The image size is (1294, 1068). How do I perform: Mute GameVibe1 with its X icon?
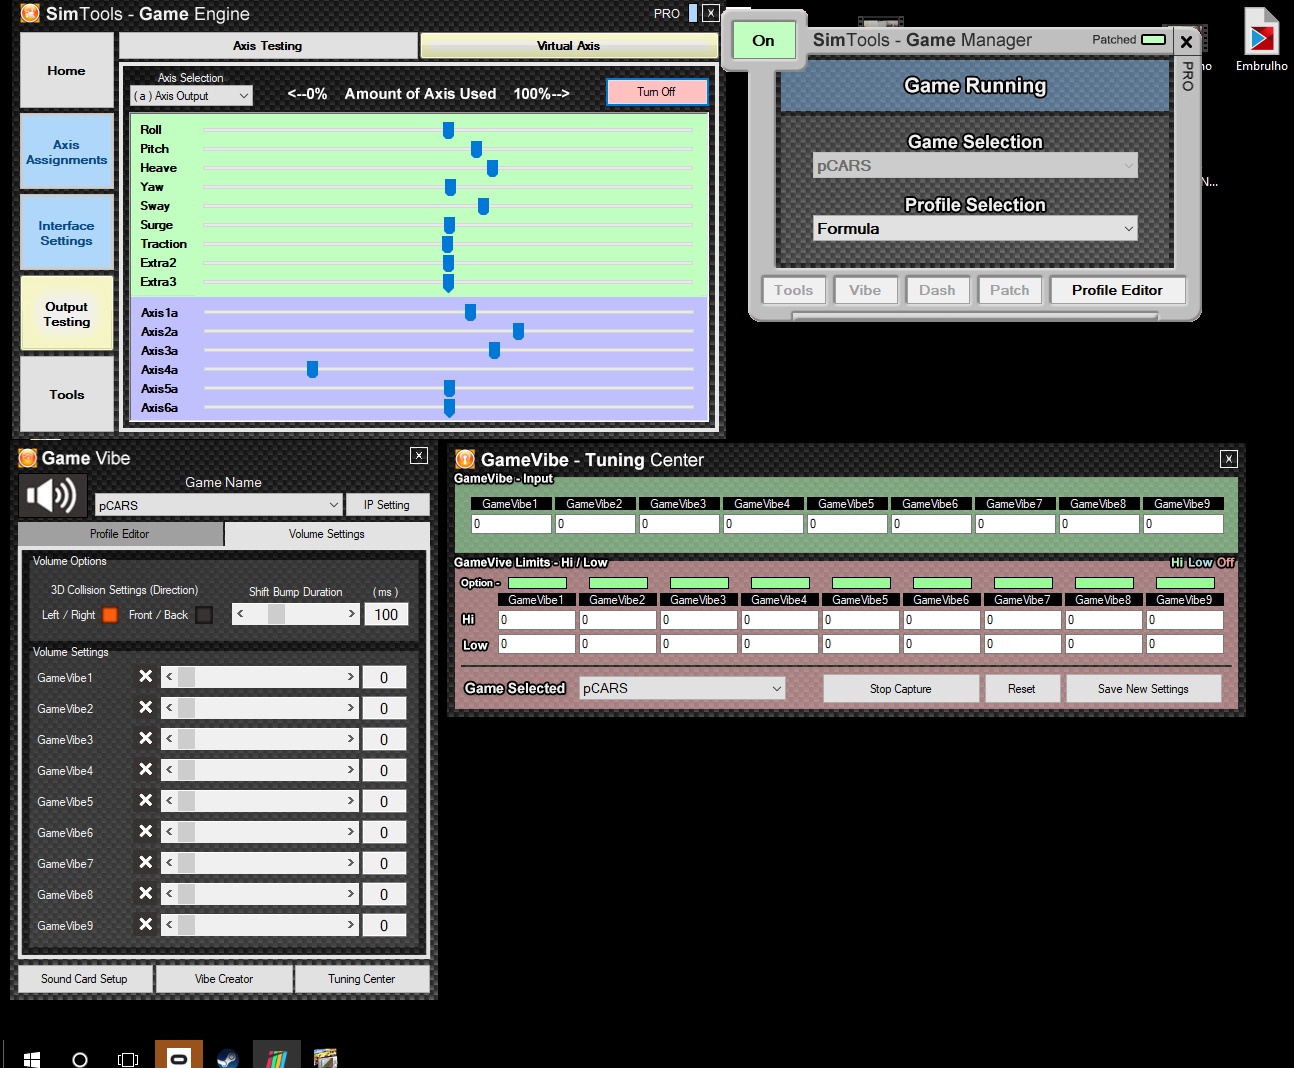coord(146,677)
